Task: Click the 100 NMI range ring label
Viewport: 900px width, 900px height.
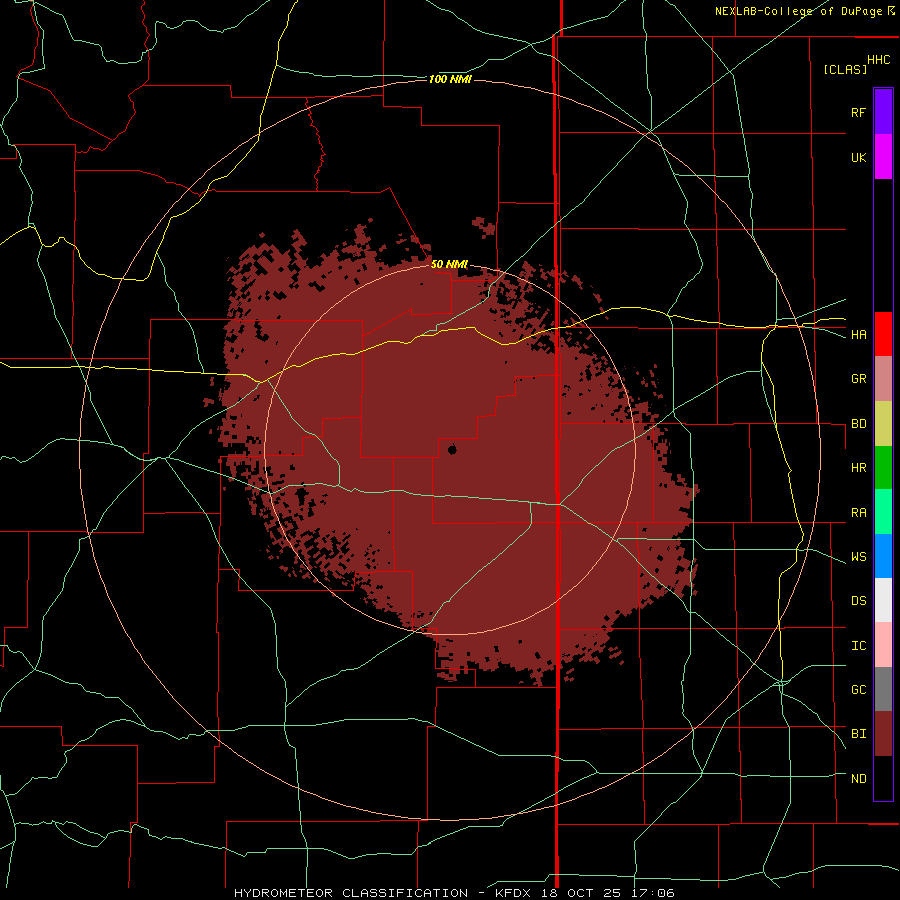Action: pos(450,79)
